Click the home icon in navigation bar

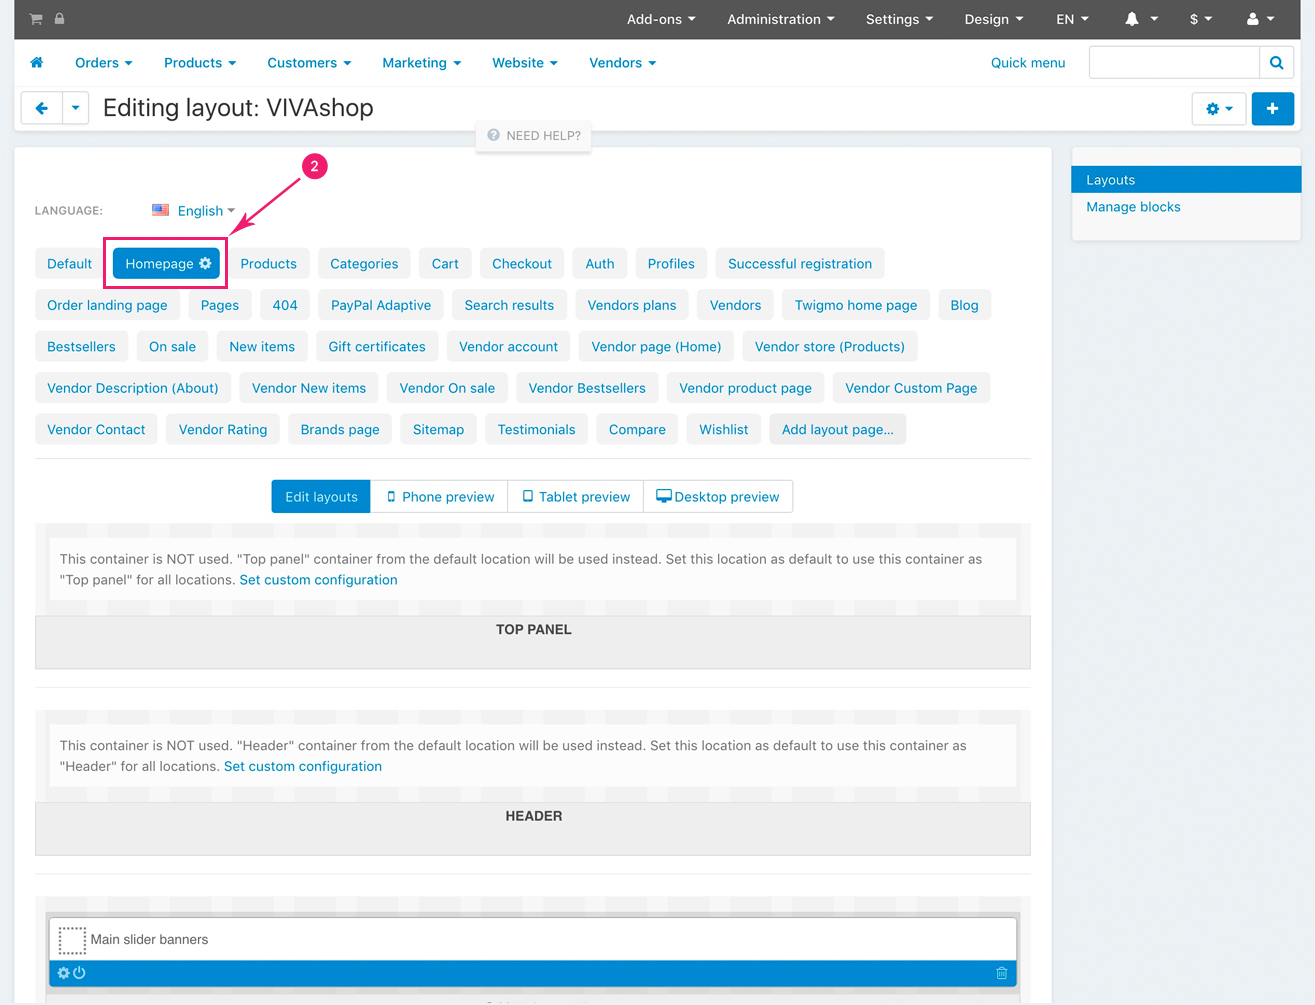pos(37,63)
